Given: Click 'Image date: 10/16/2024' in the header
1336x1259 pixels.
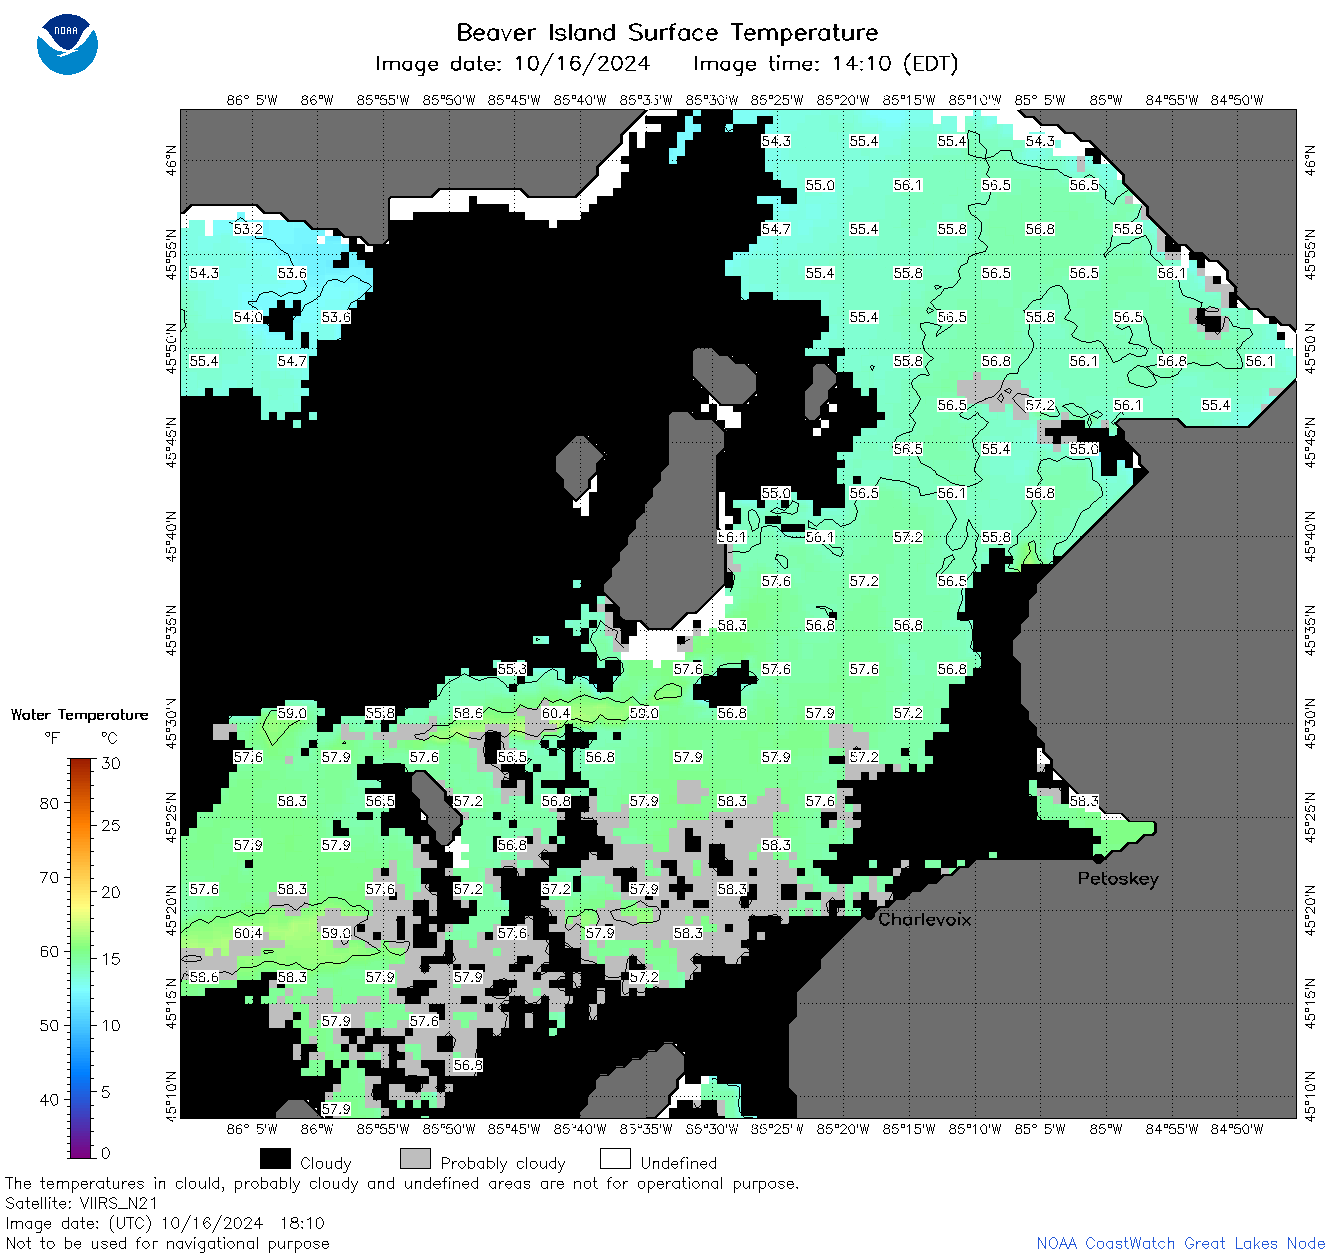Looking at the screenshot, I should (512, 64).
